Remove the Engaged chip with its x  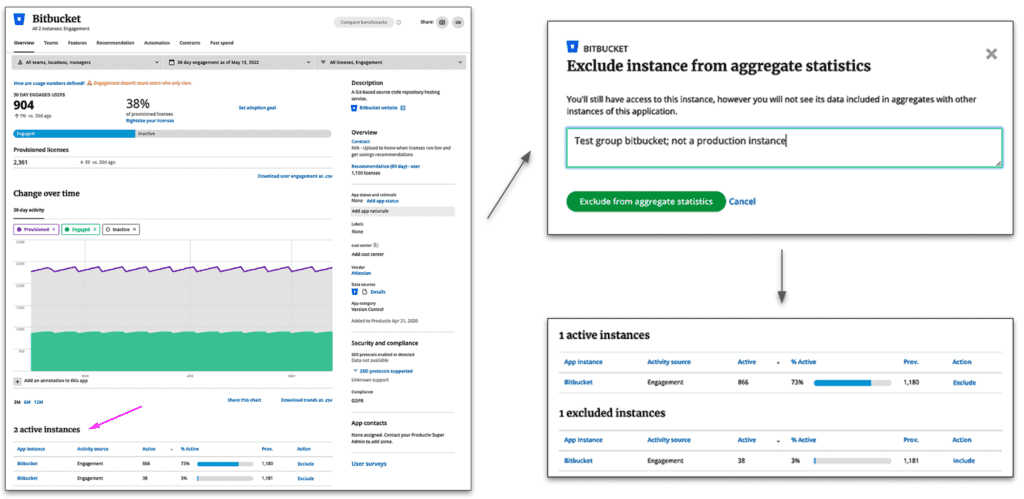(95, 229)
